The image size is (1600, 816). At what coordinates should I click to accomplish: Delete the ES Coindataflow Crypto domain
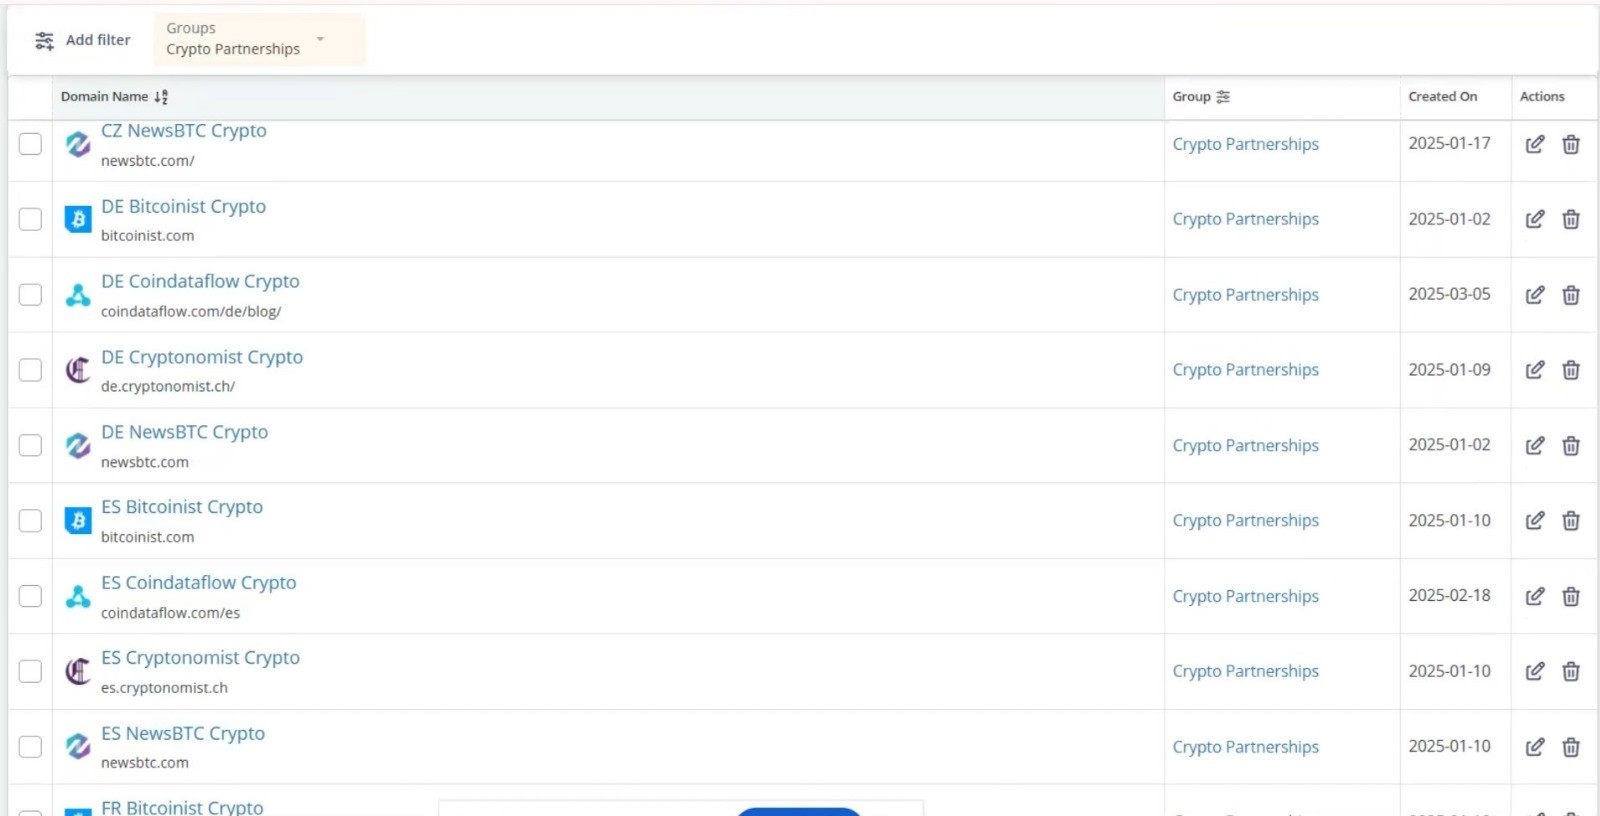point(1571,596)
